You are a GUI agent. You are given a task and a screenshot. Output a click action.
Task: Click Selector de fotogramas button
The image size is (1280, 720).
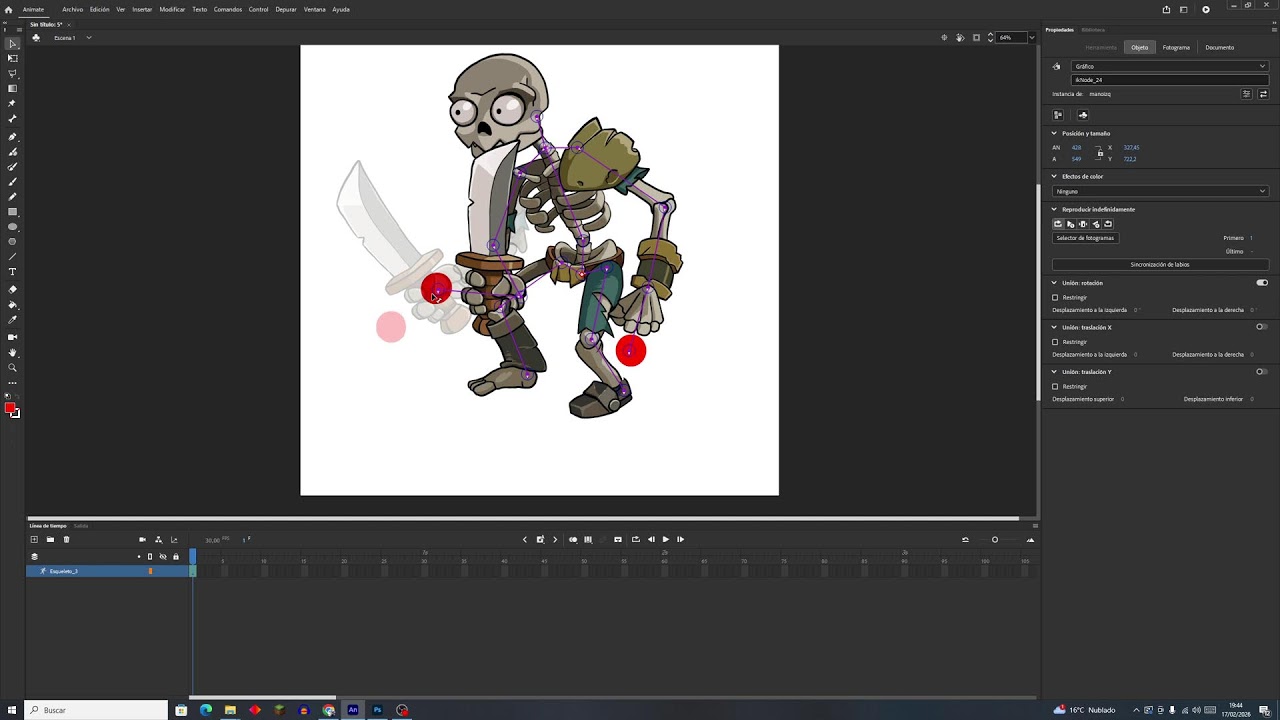(1086, 238)
